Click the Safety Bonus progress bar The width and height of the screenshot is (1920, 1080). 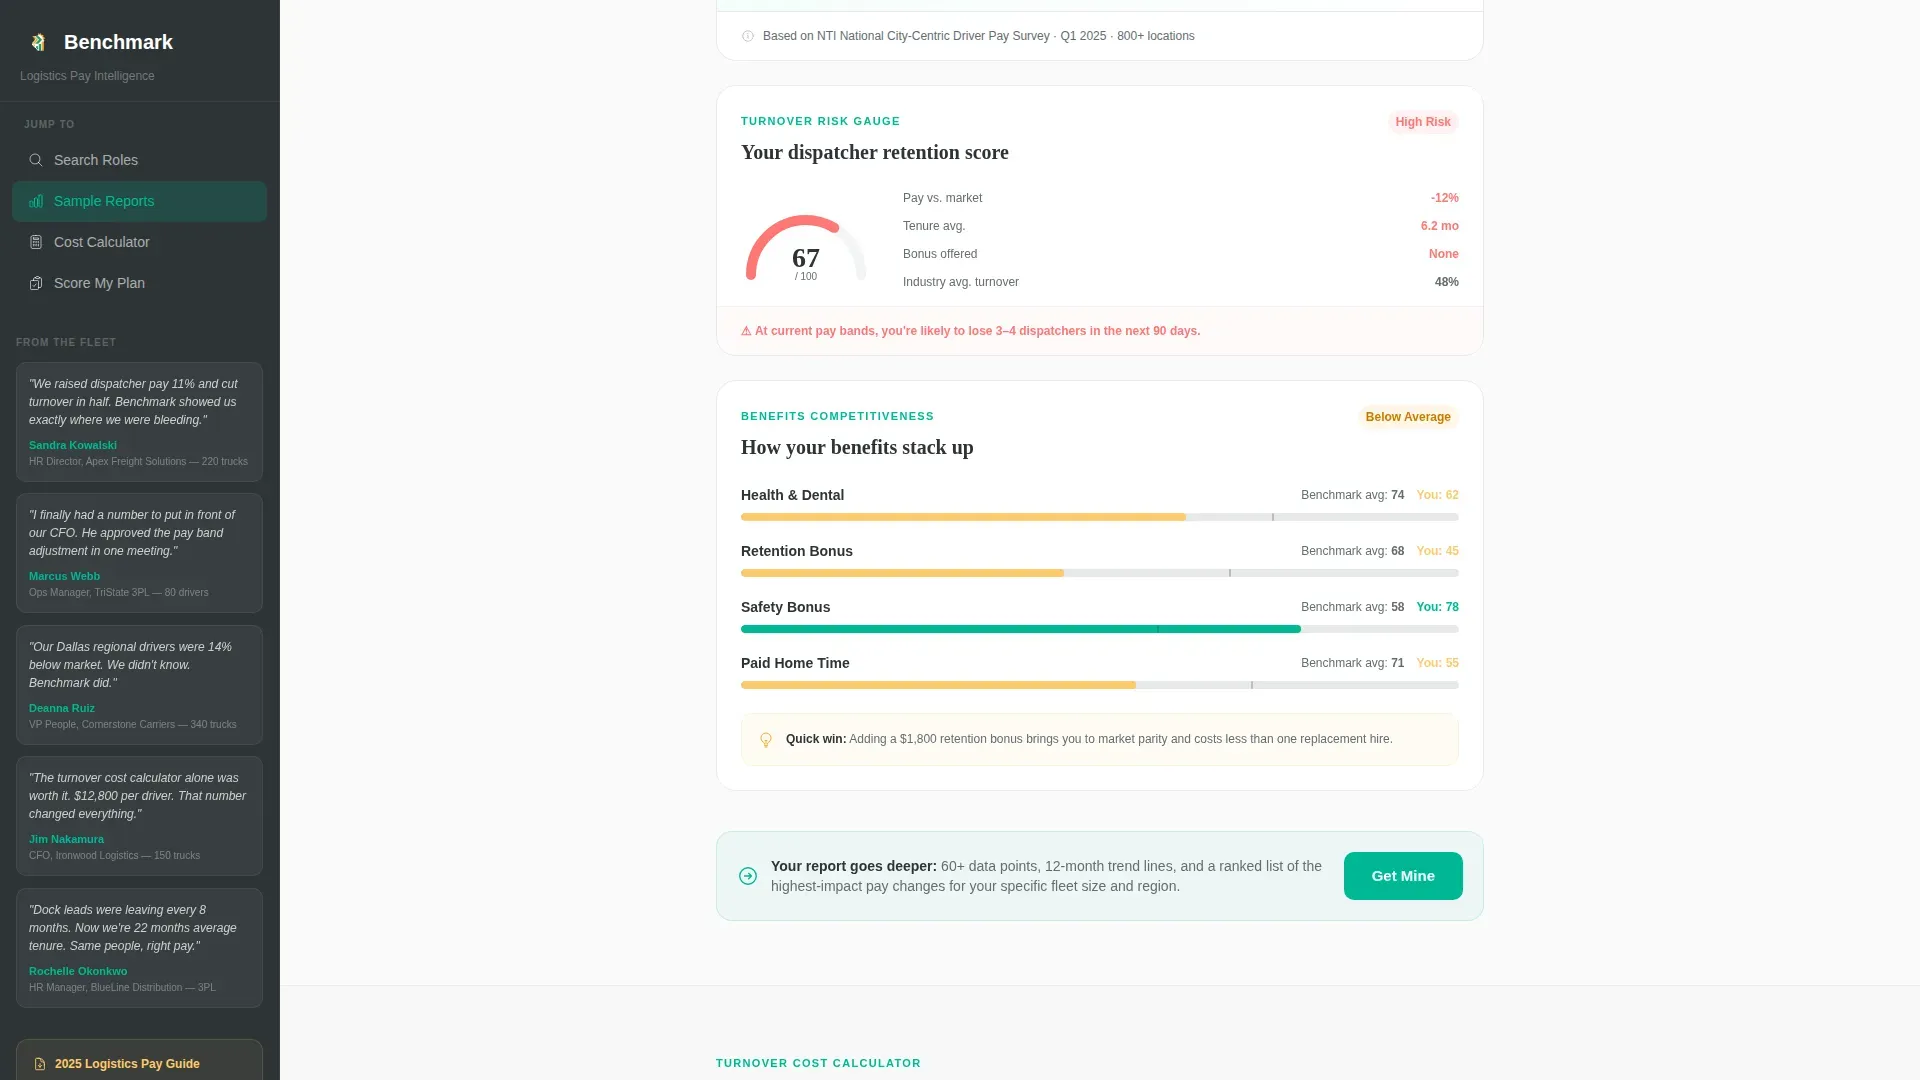(1099, 629)
